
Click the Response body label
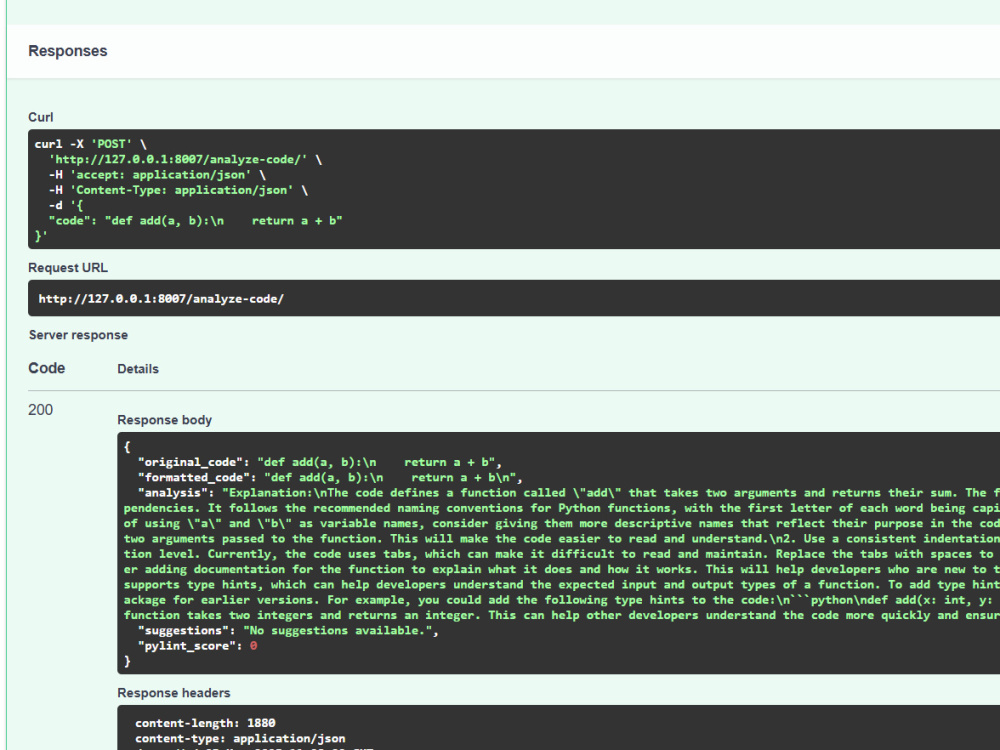coord(165,420)
